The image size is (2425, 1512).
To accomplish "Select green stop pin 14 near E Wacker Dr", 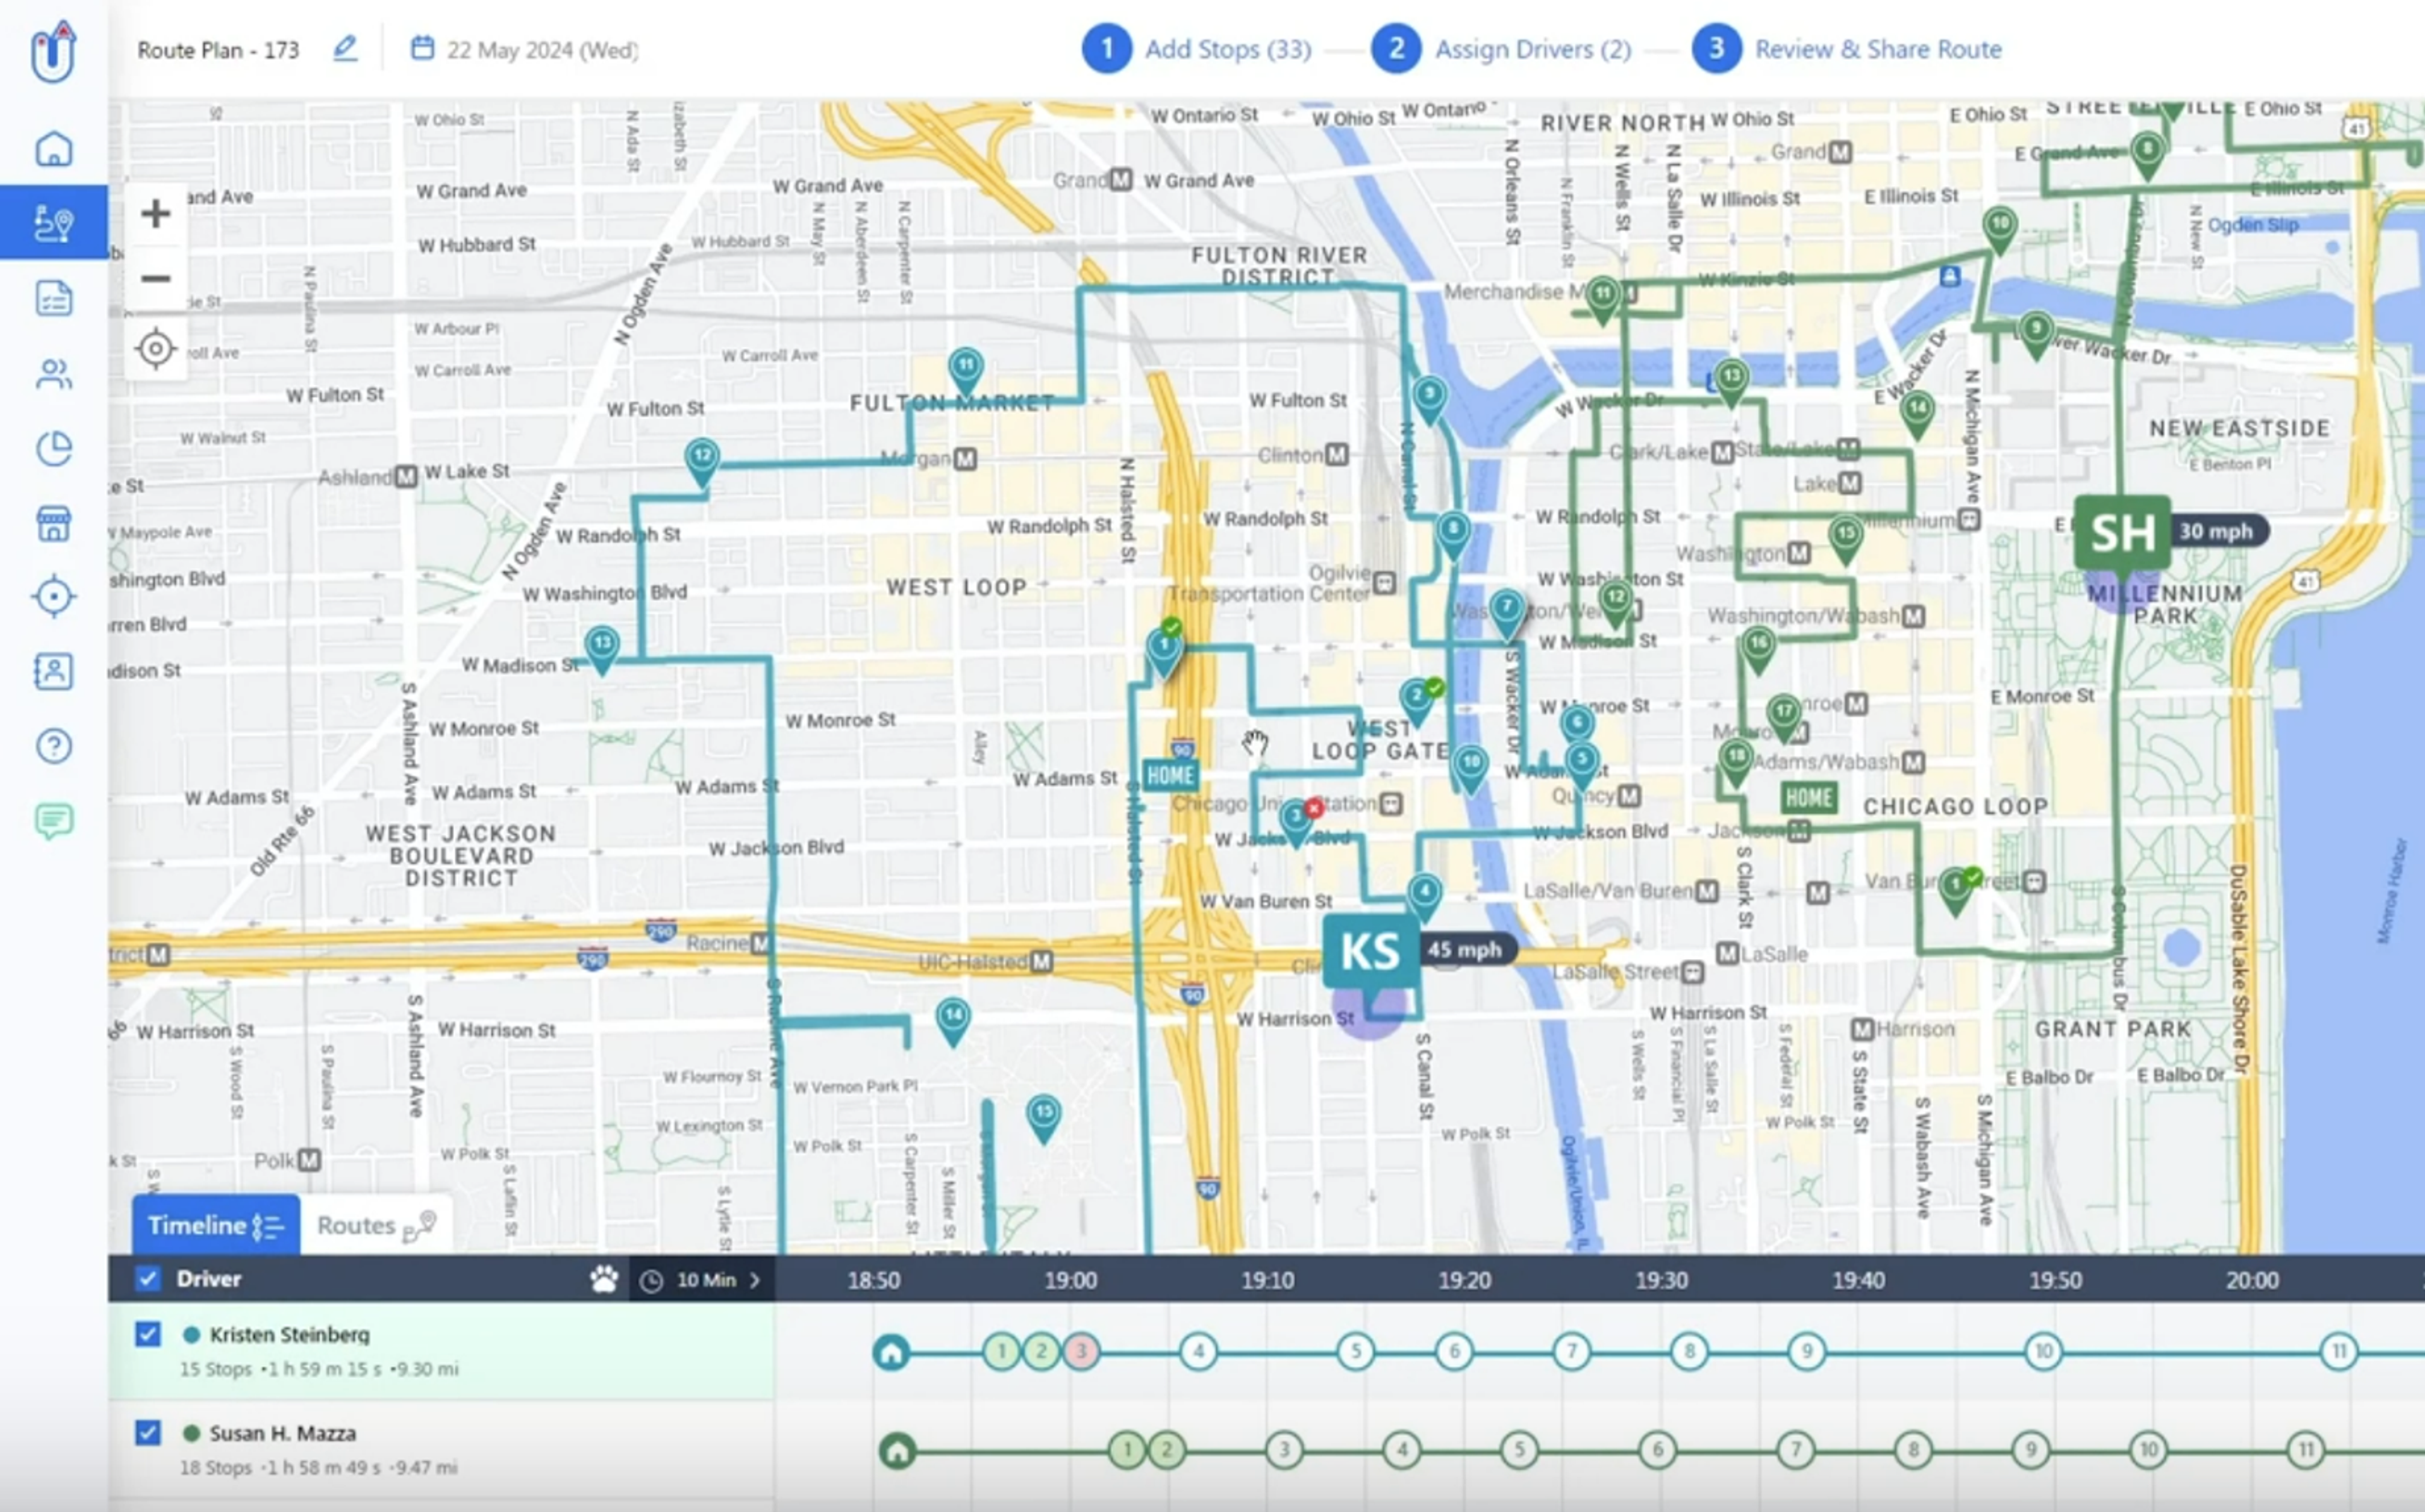I will pyautogui.click(x=1917, y=414).
